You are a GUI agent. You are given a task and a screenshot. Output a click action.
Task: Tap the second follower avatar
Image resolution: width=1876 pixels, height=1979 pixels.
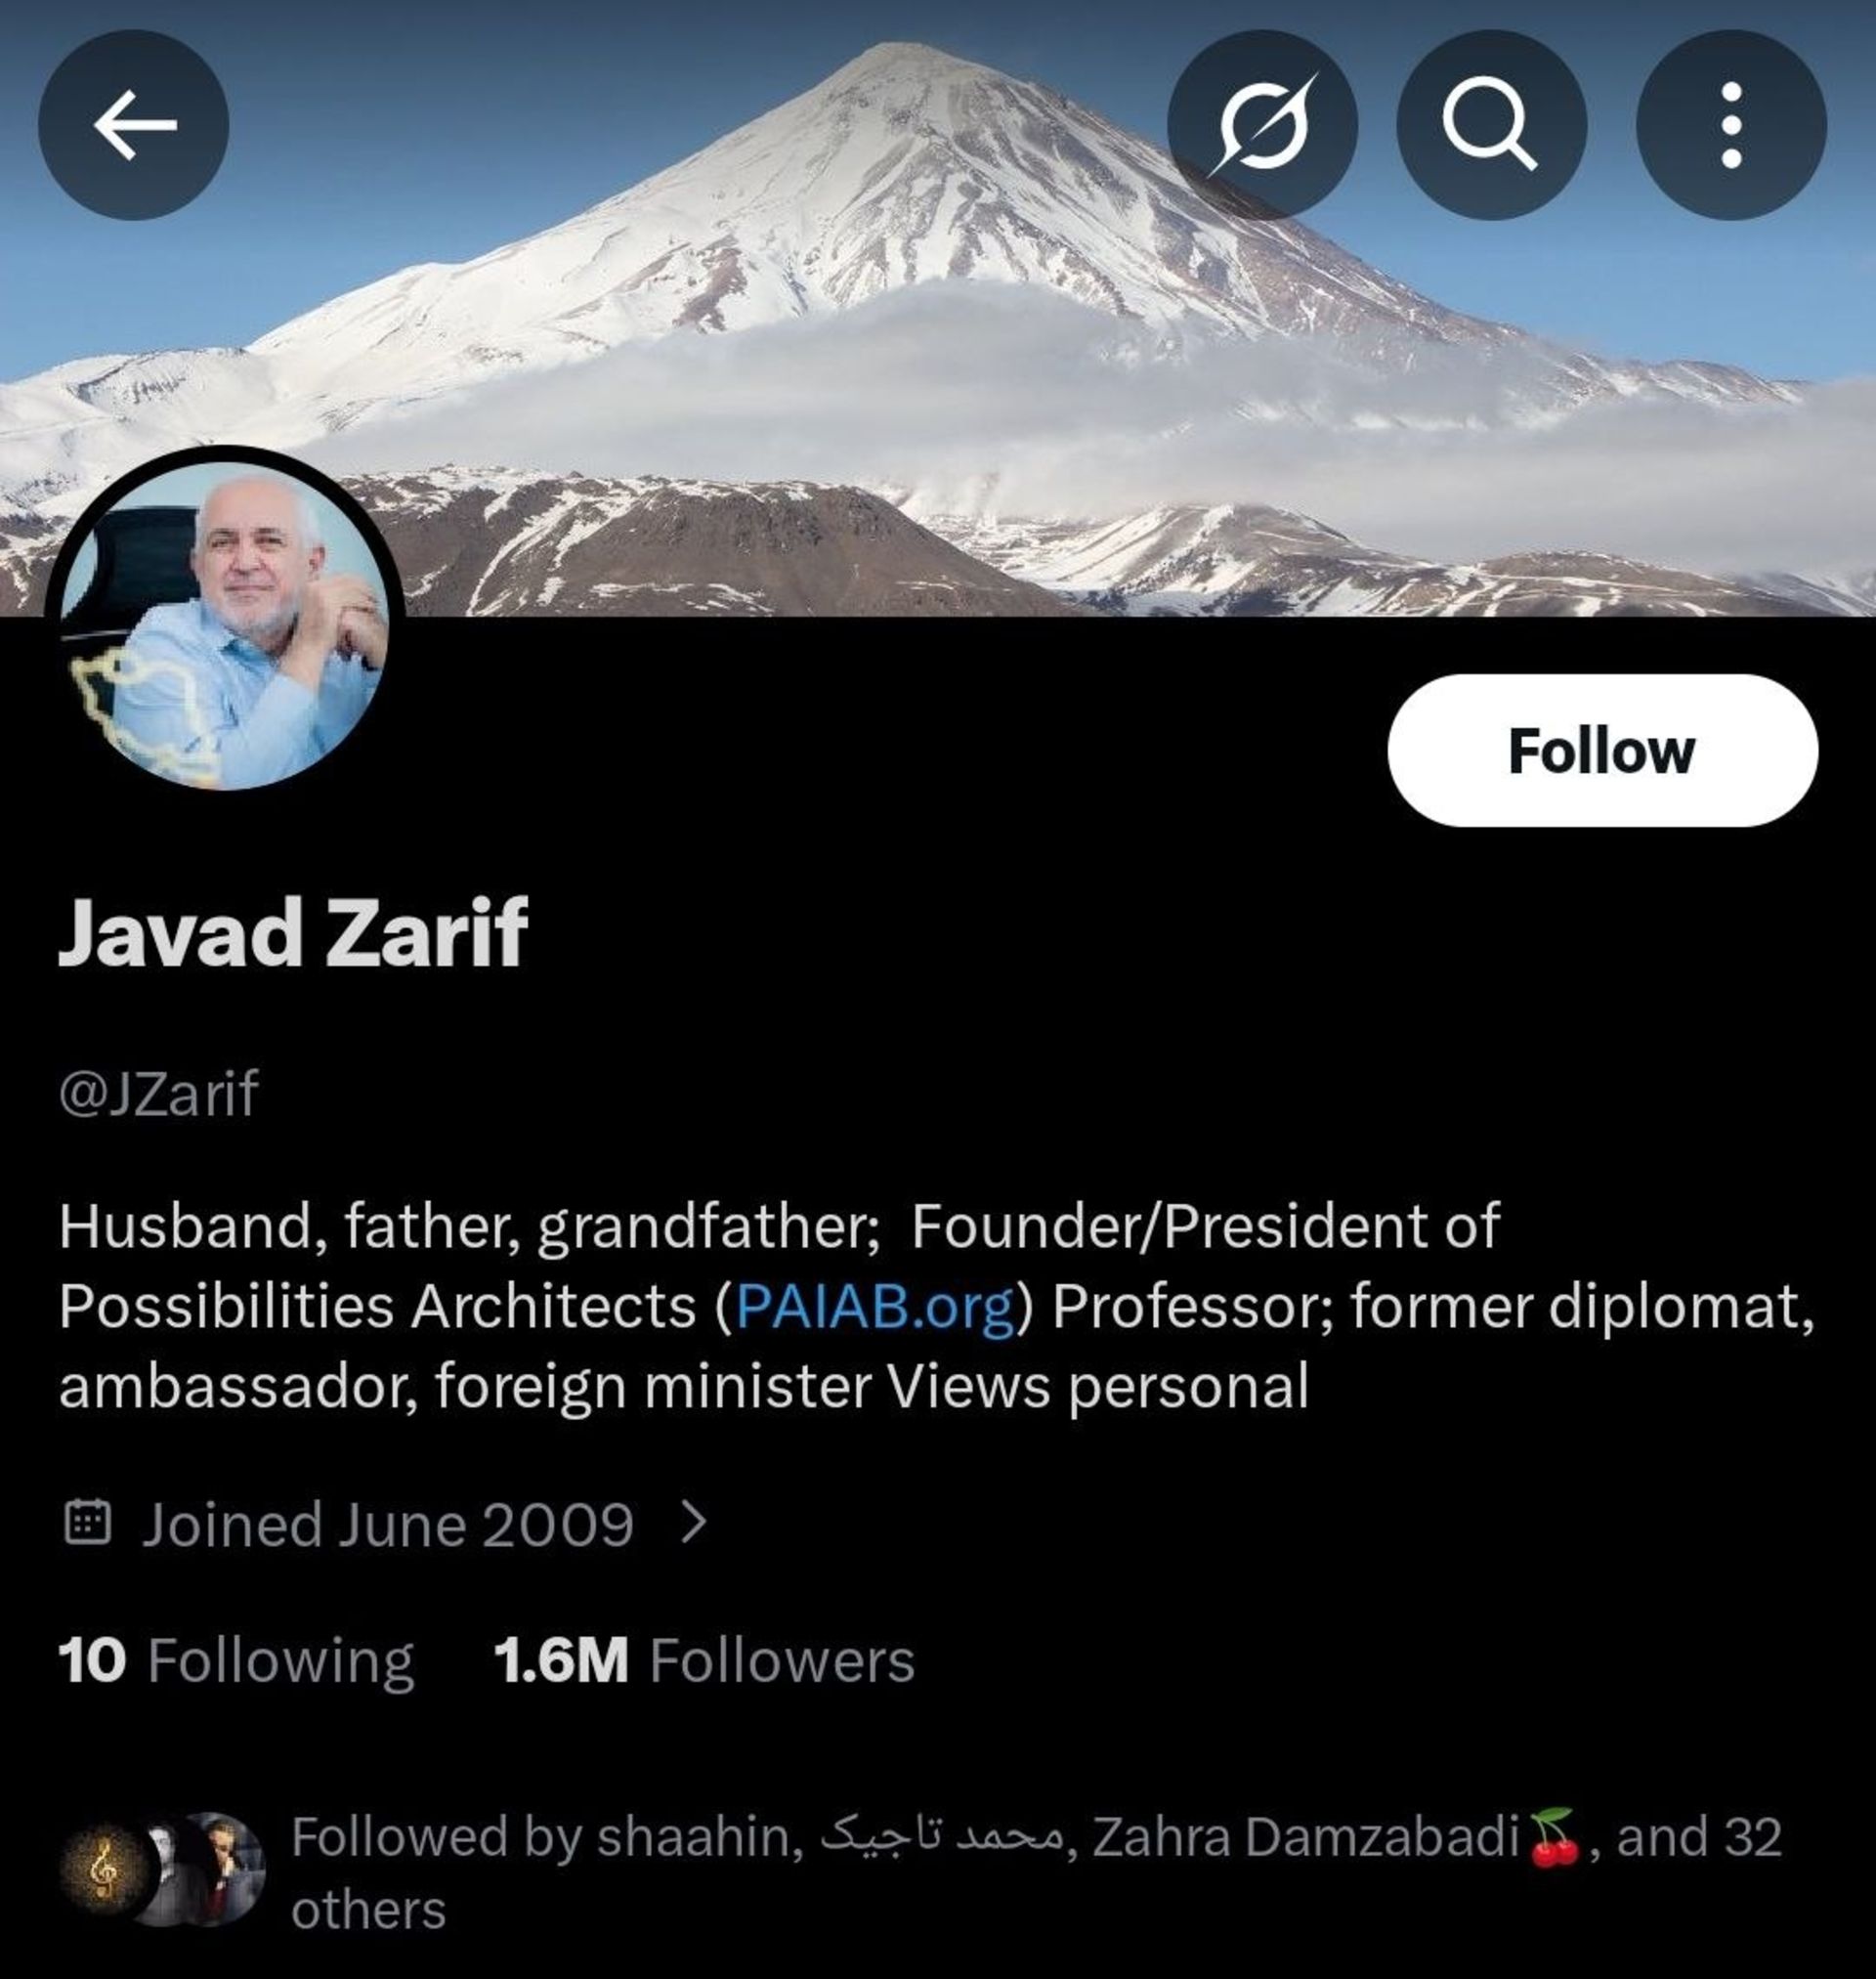tap(164, 1869)
